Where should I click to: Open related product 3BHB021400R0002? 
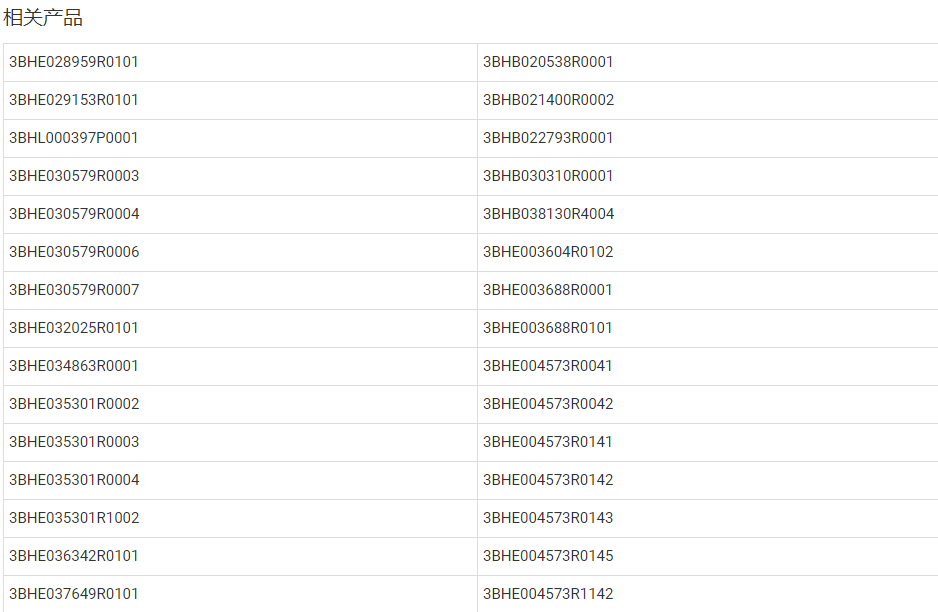tap(548, 100)
